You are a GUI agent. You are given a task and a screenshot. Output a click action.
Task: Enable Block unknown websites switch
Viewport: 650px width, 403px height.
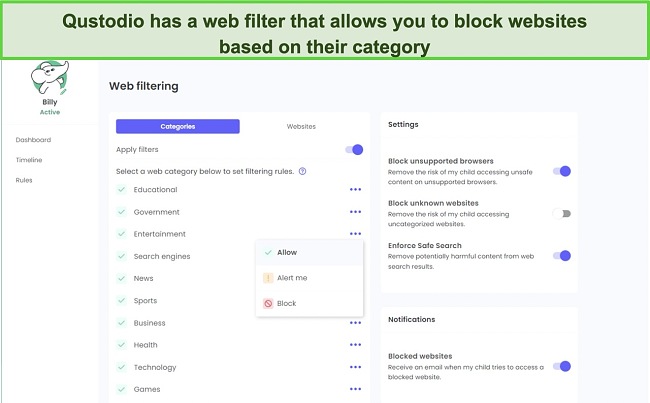pos(562,214)
